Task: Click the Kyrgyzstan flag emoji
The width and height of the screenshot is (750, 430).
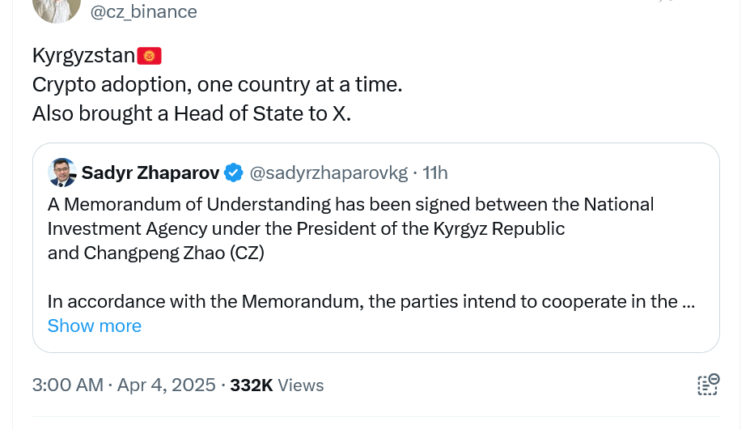Action: (x=149, y=56)
